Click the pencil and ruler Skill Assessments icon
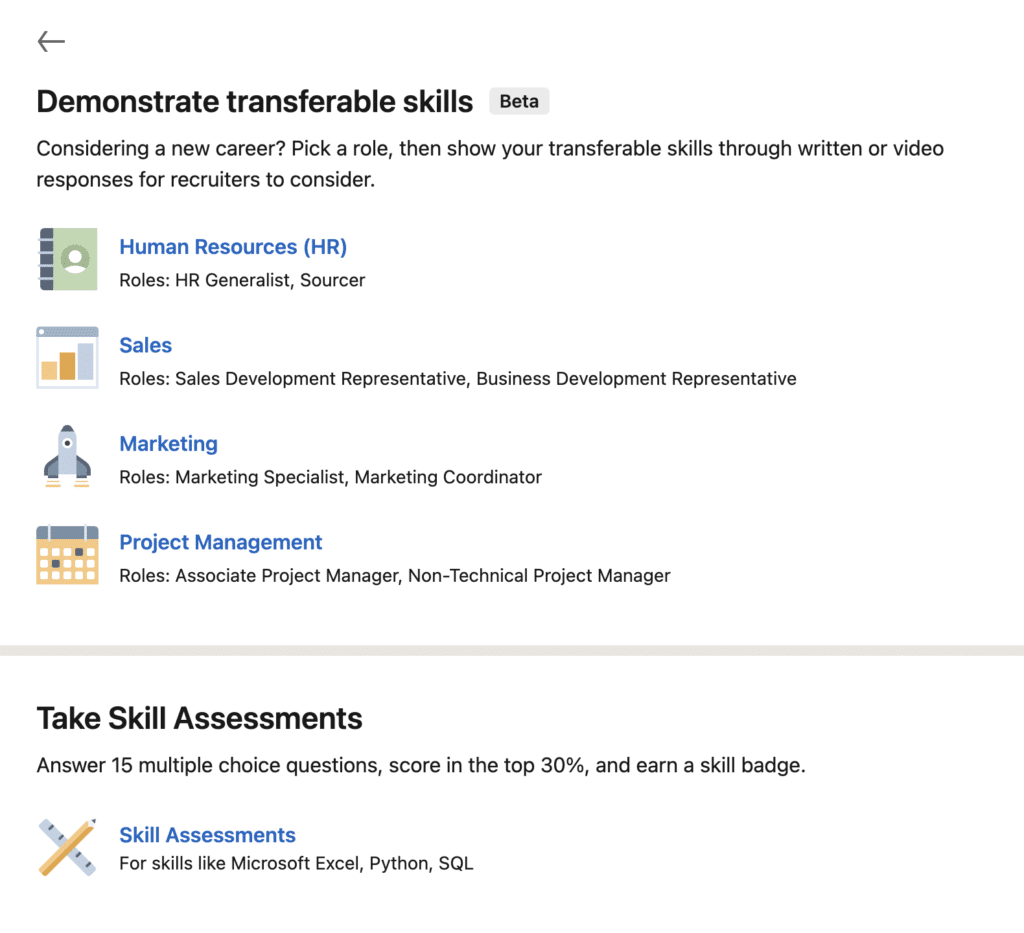The image size is (1024, 933). pos(67,847)
